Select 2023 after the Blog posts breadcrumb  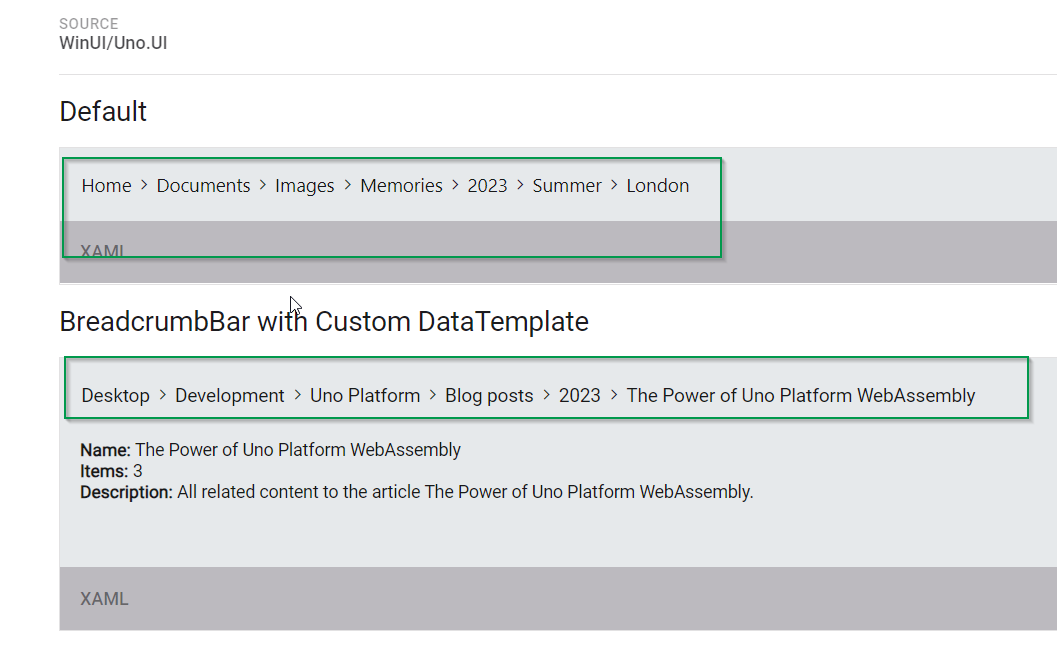click(x=580, y=396)
